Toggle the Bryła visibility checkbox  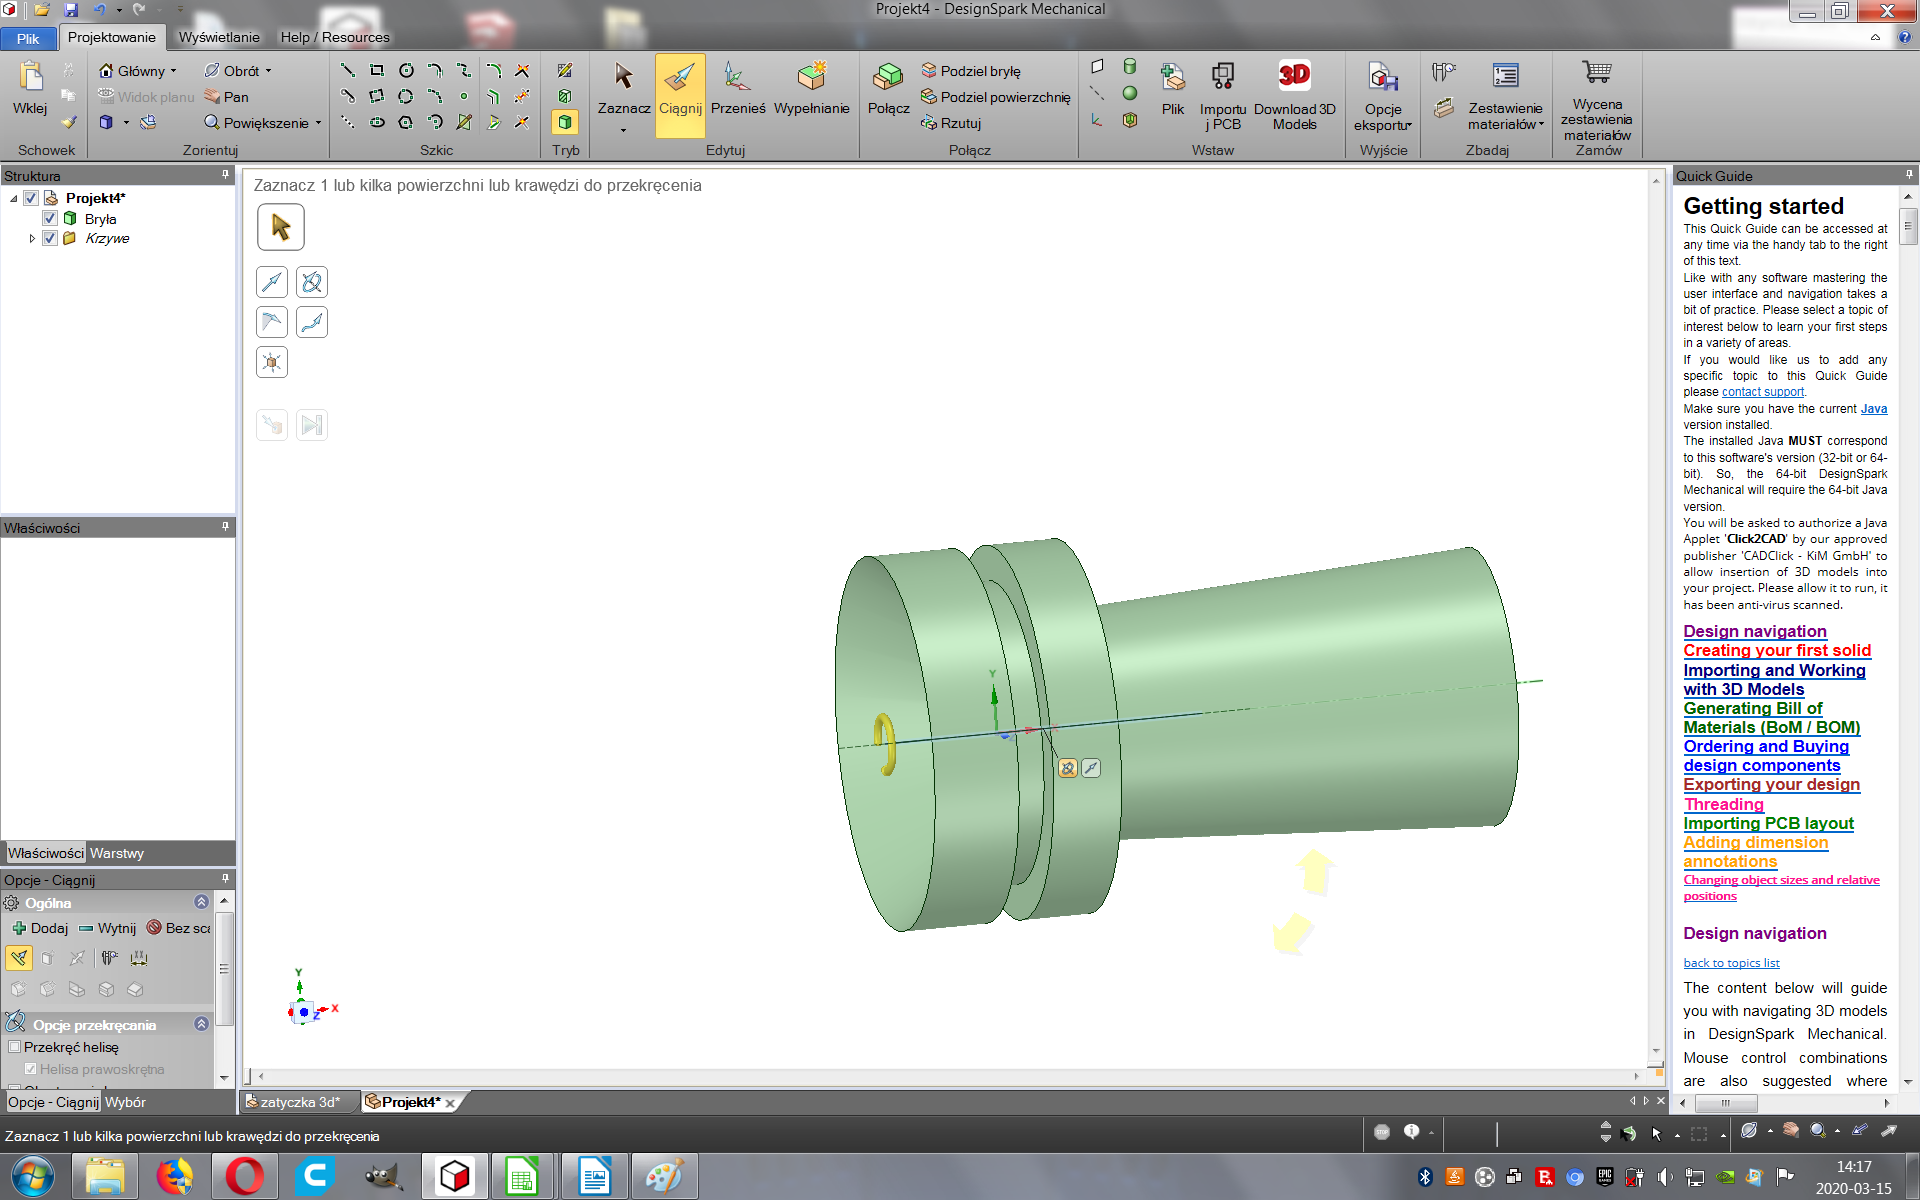click(x=50, y=218)
